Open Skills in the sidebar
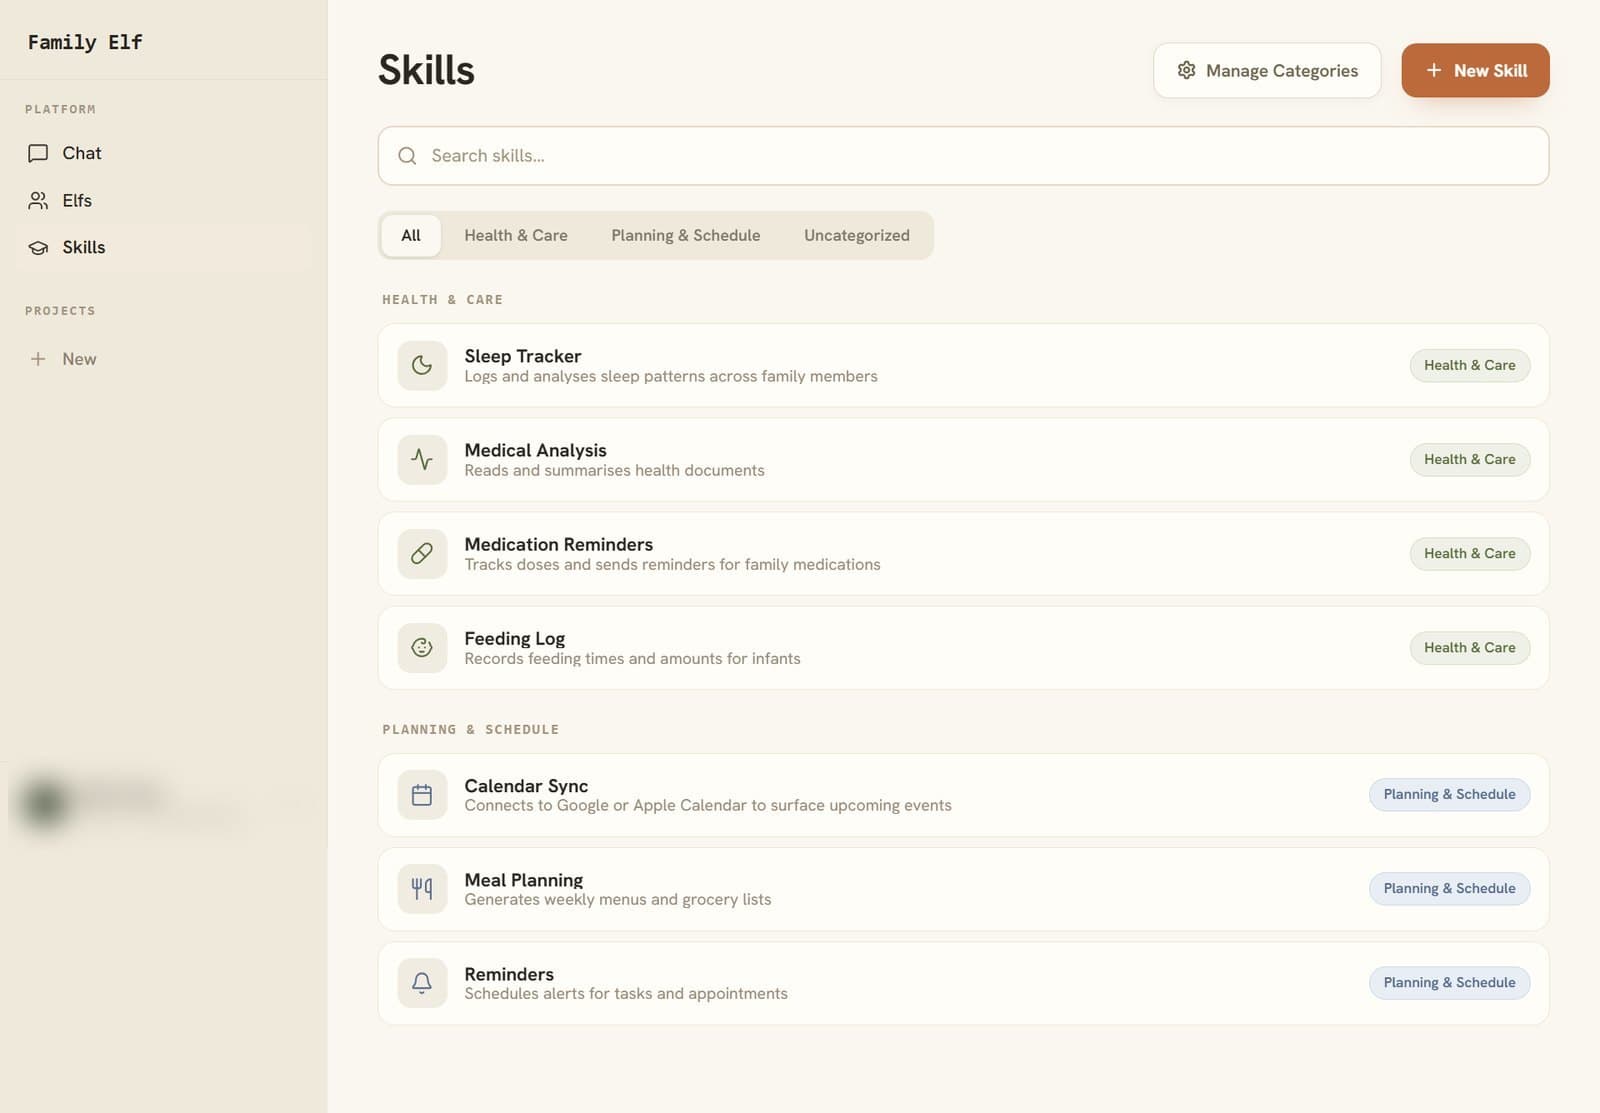The height and width of the screenshot is (1113, 1600). coord(165,247)
